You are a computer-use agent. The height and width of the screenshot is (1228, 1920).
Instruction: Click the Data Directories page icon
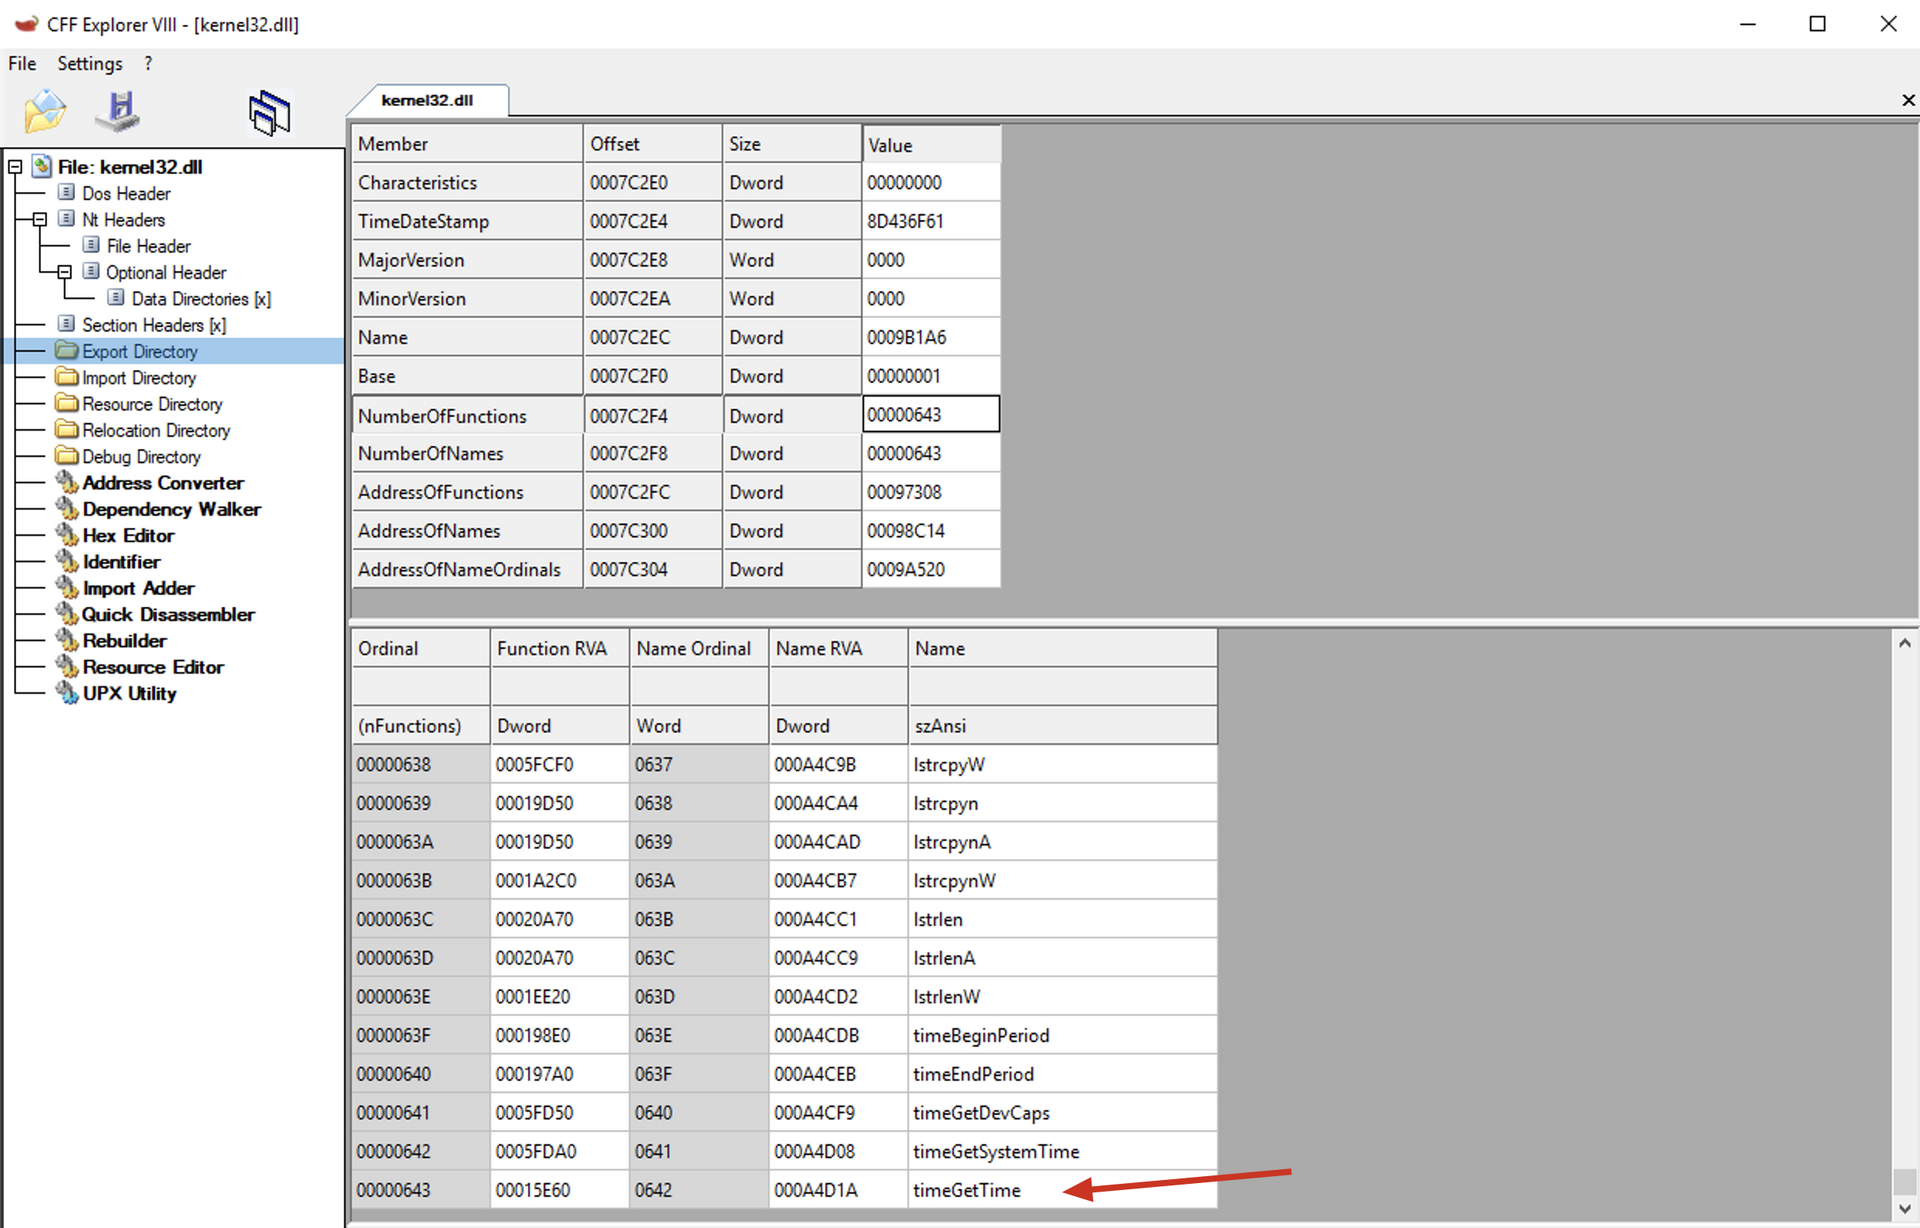(x=116, y=297)
